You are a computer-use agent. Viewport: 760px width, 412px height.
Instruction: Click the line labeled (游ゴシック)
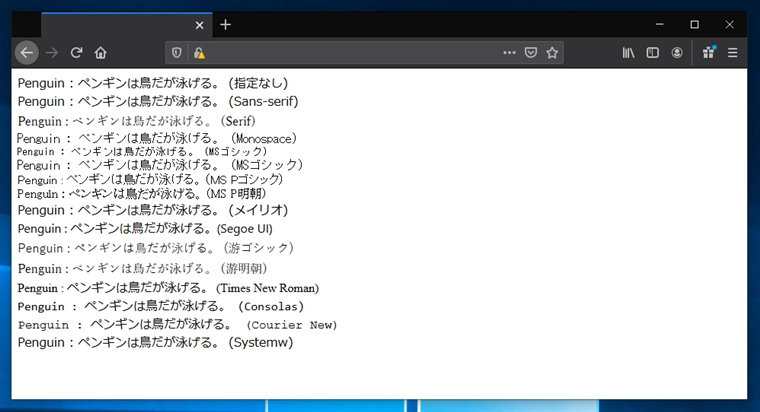156,248
